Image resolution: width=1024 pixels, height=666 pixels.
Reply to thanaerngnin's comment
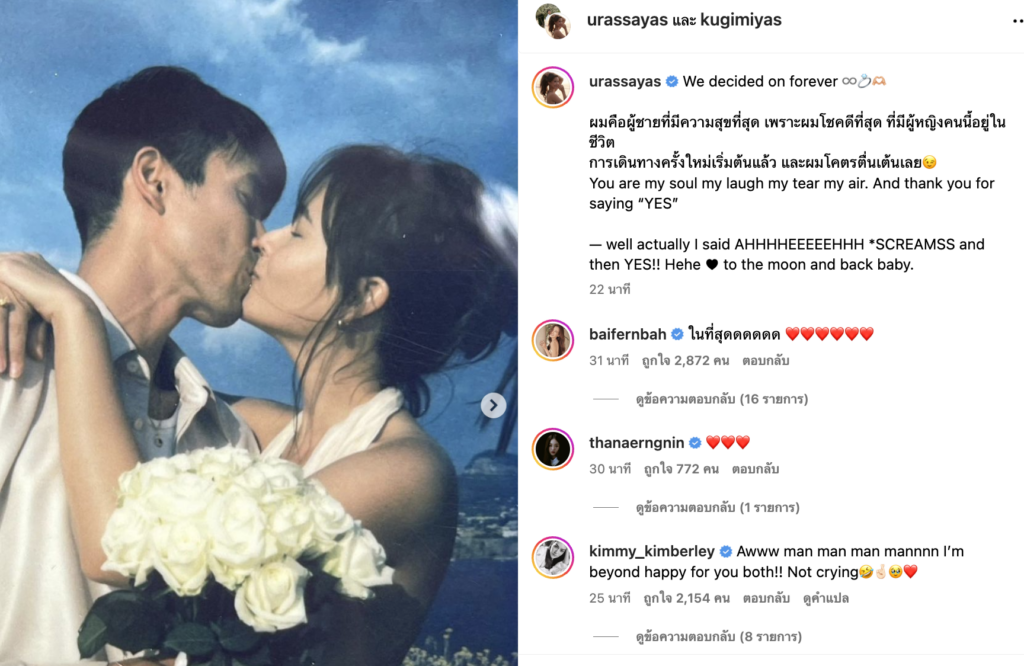755,469
